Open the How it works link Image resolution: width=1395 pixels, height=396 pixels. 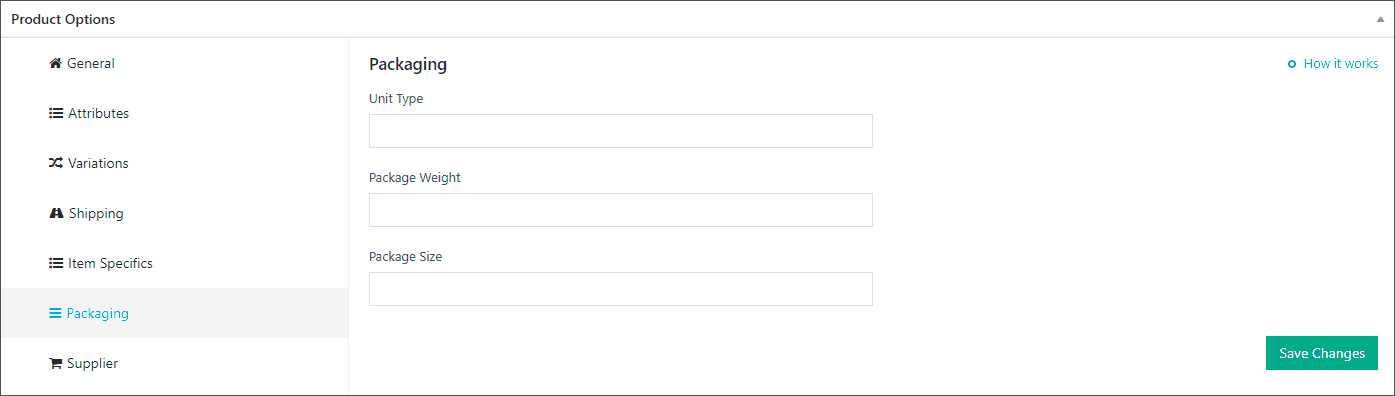[x=1341, y=64]
